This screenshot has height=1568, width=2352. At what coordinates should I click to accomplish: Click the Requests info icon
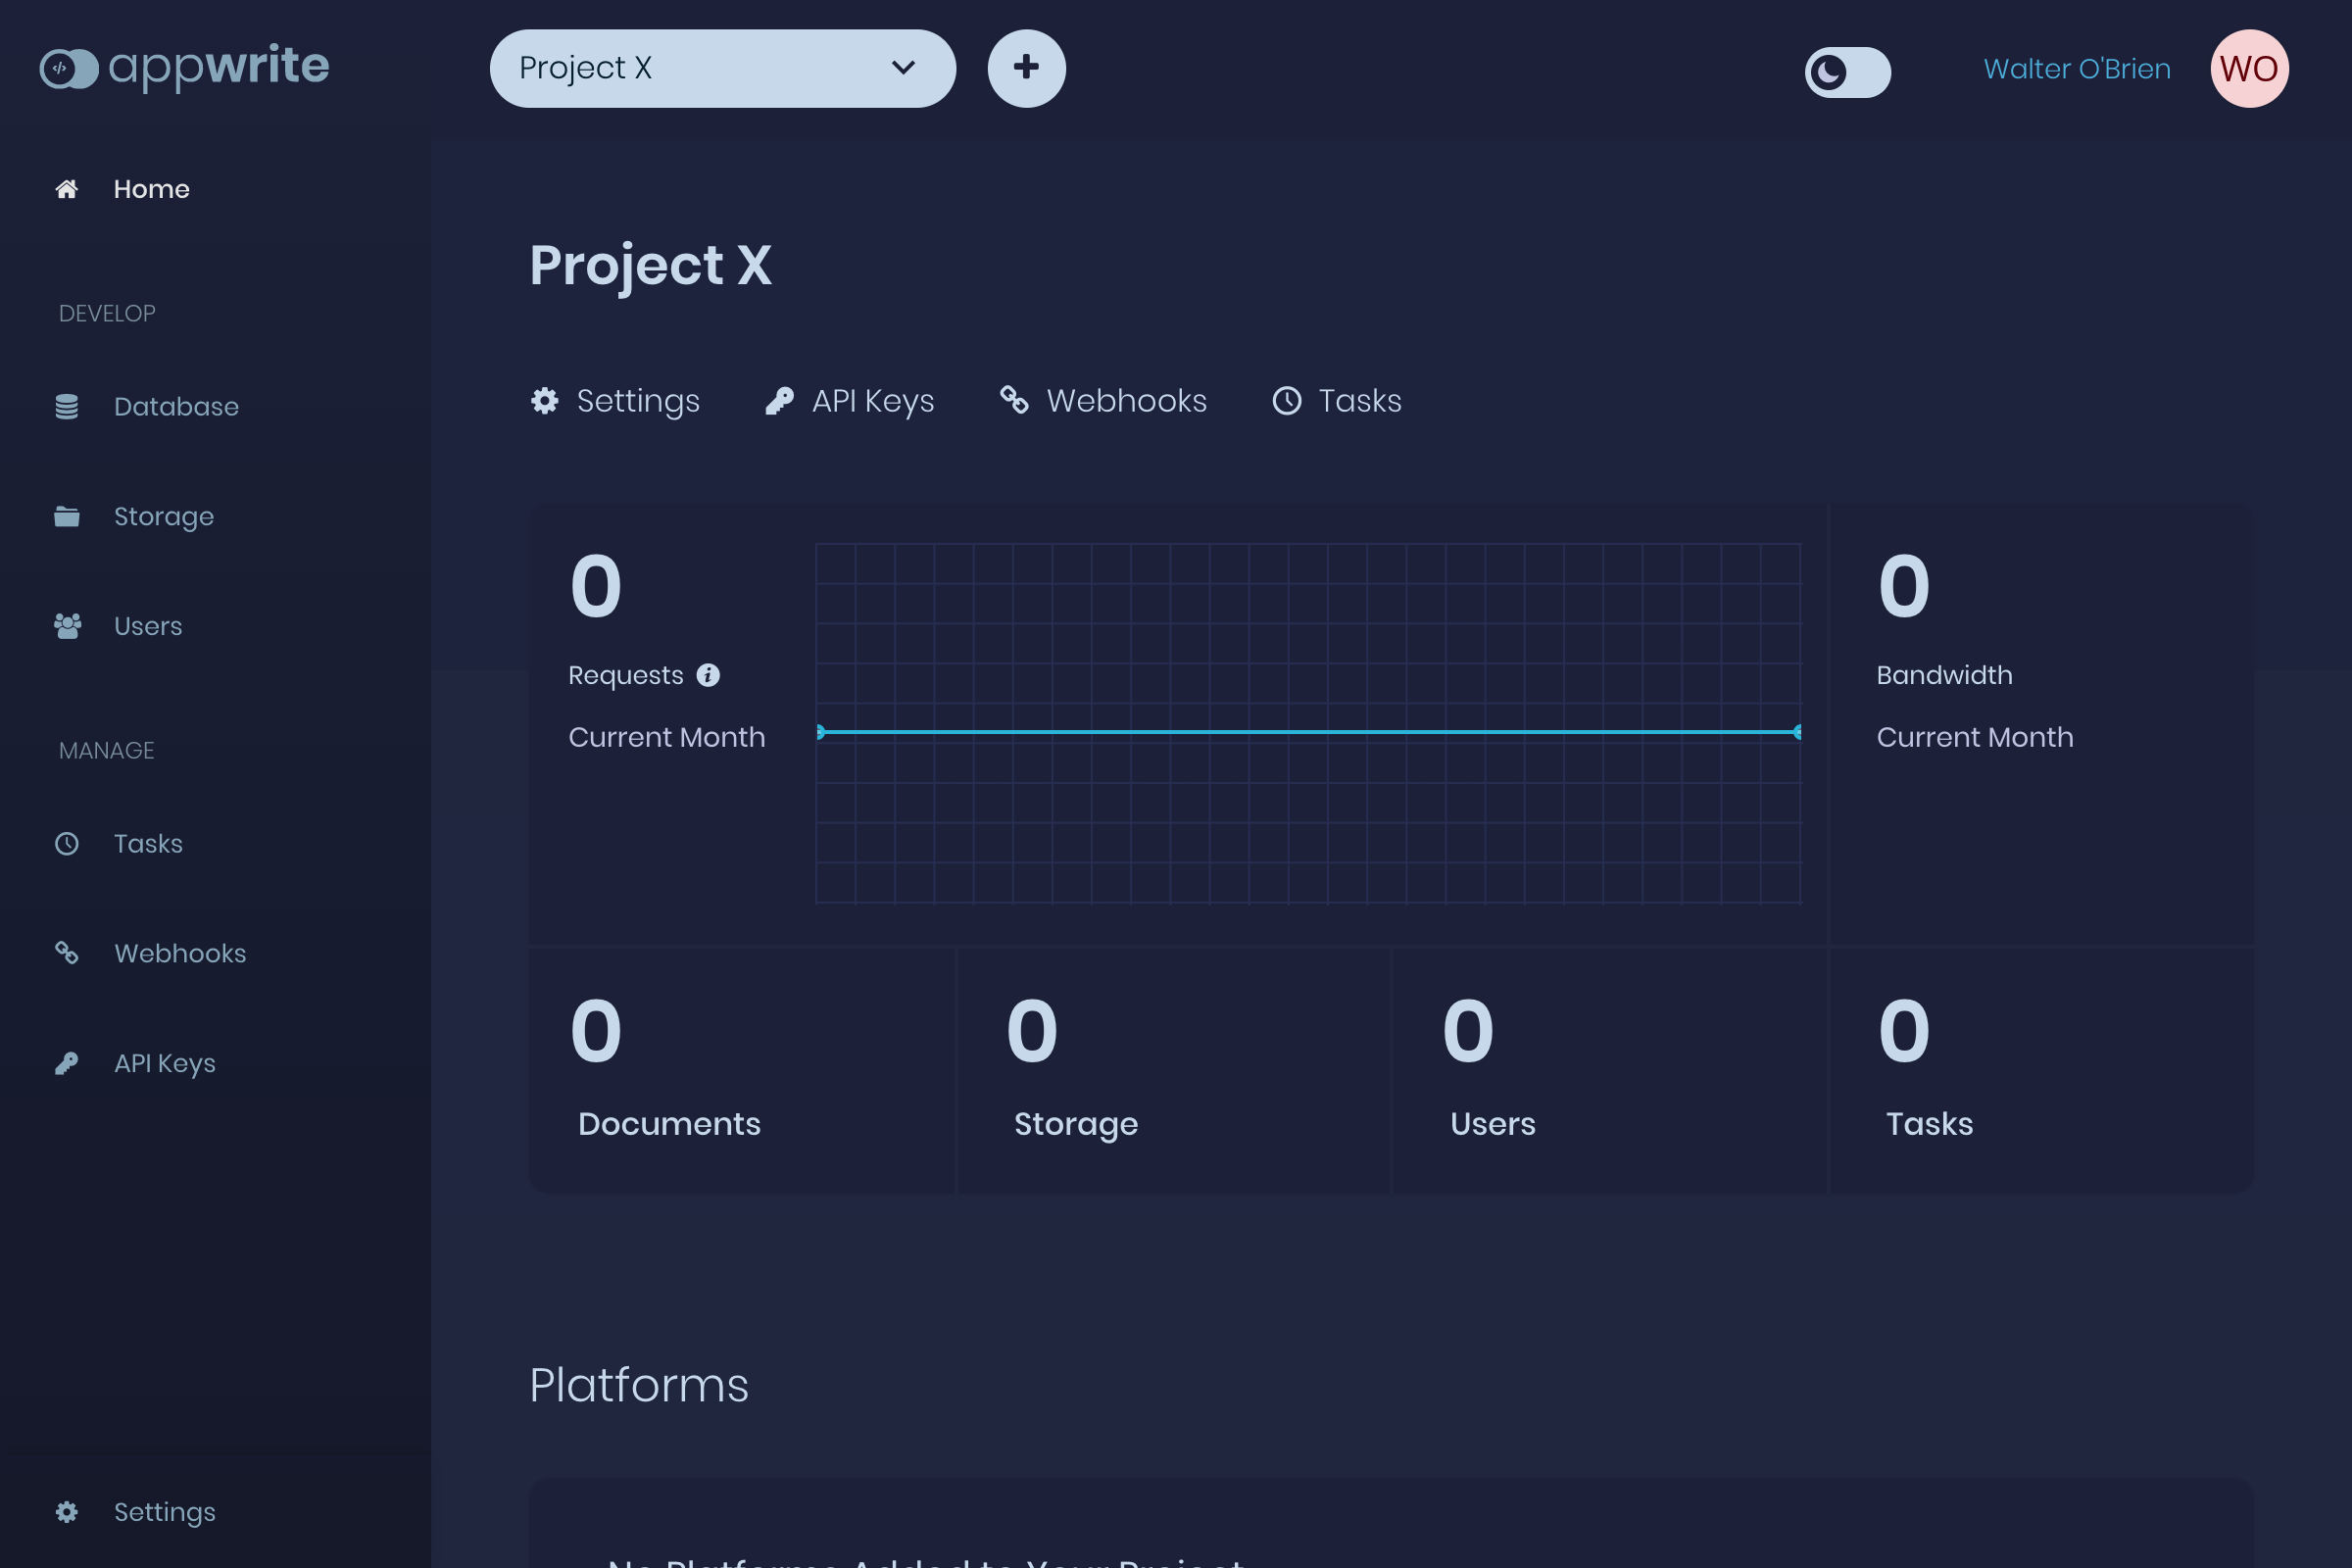(x=708, y=675)
